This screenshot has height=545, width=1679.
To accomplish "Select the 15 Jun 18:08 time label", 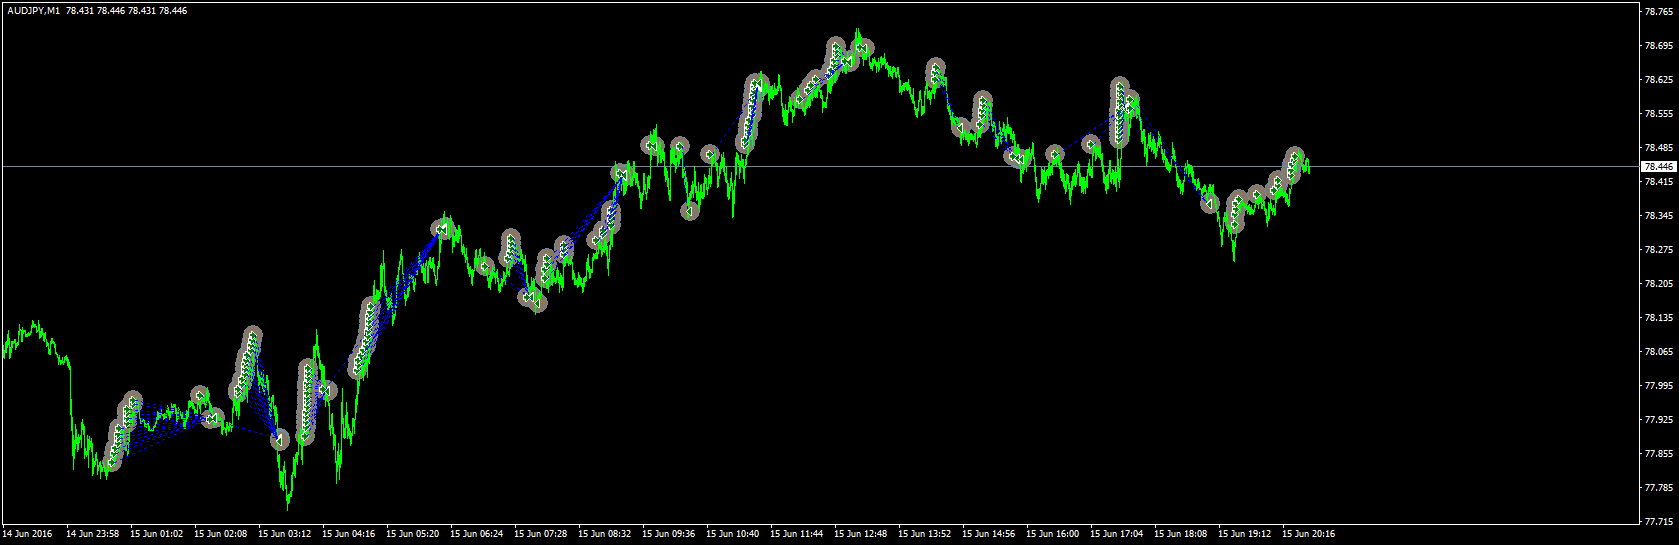I will (1180, 534).
